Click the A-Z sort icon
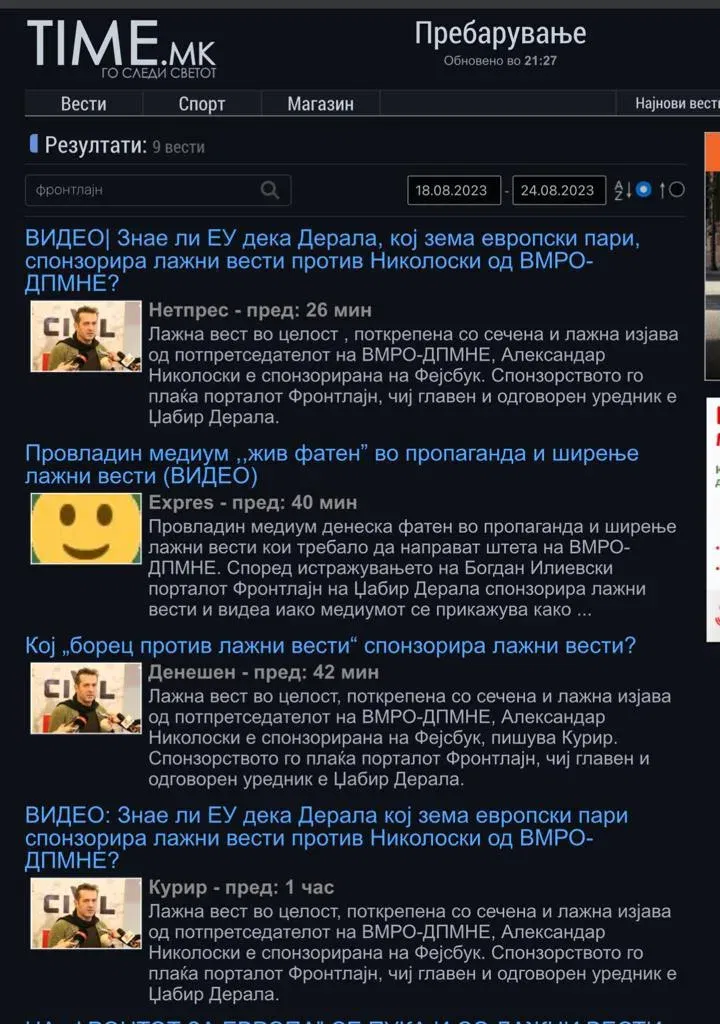 (622, 190)
